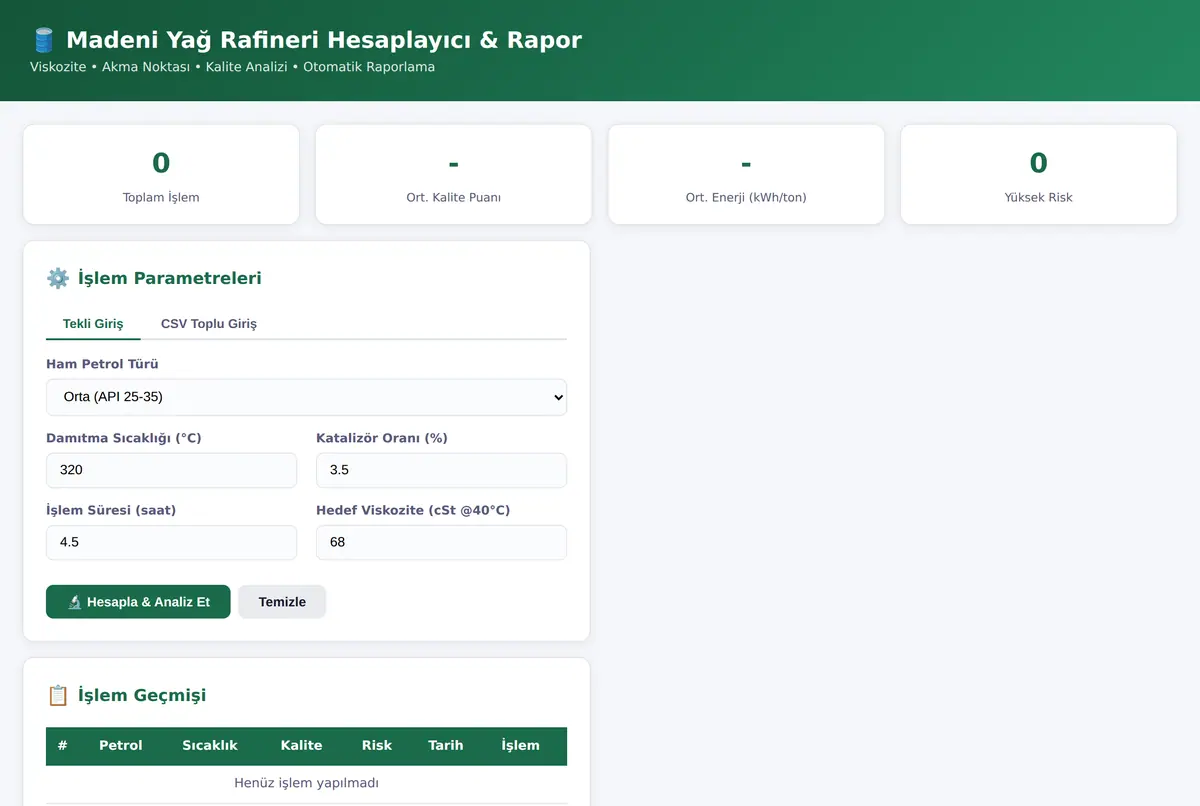
Task: Click the Petrol column header
Action: pos(121,745)
